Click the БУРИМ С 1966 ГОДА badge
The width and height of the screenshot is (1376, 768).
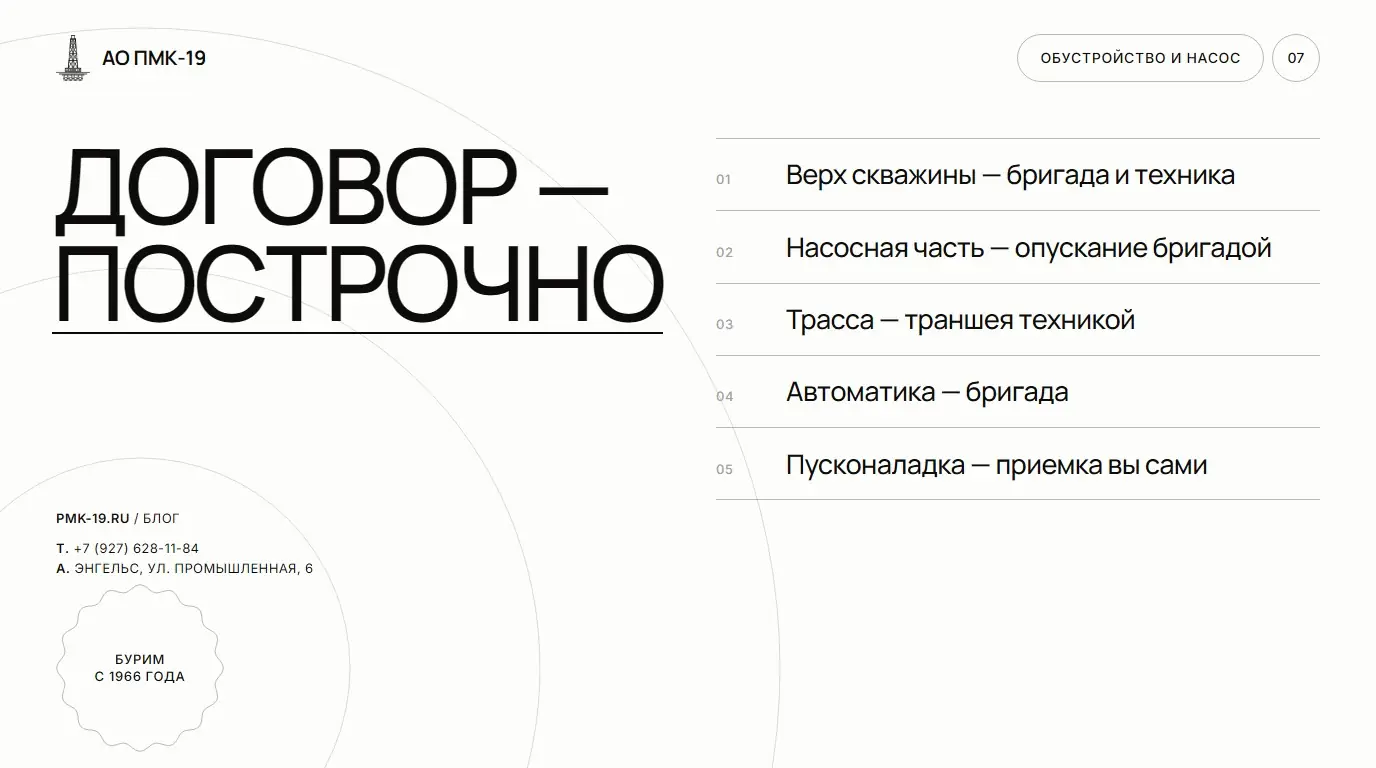coord(140,668)
